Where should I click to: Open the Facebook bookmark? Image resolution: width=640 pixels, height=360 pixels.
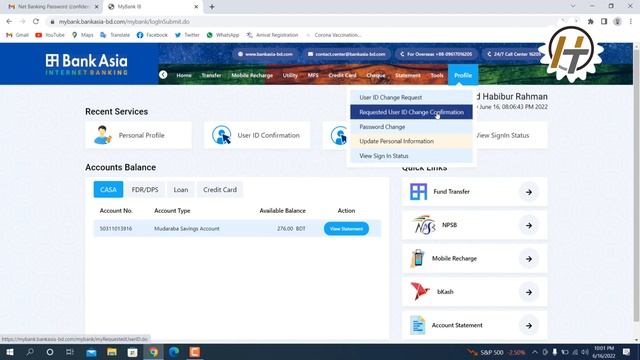coord(152,35)
